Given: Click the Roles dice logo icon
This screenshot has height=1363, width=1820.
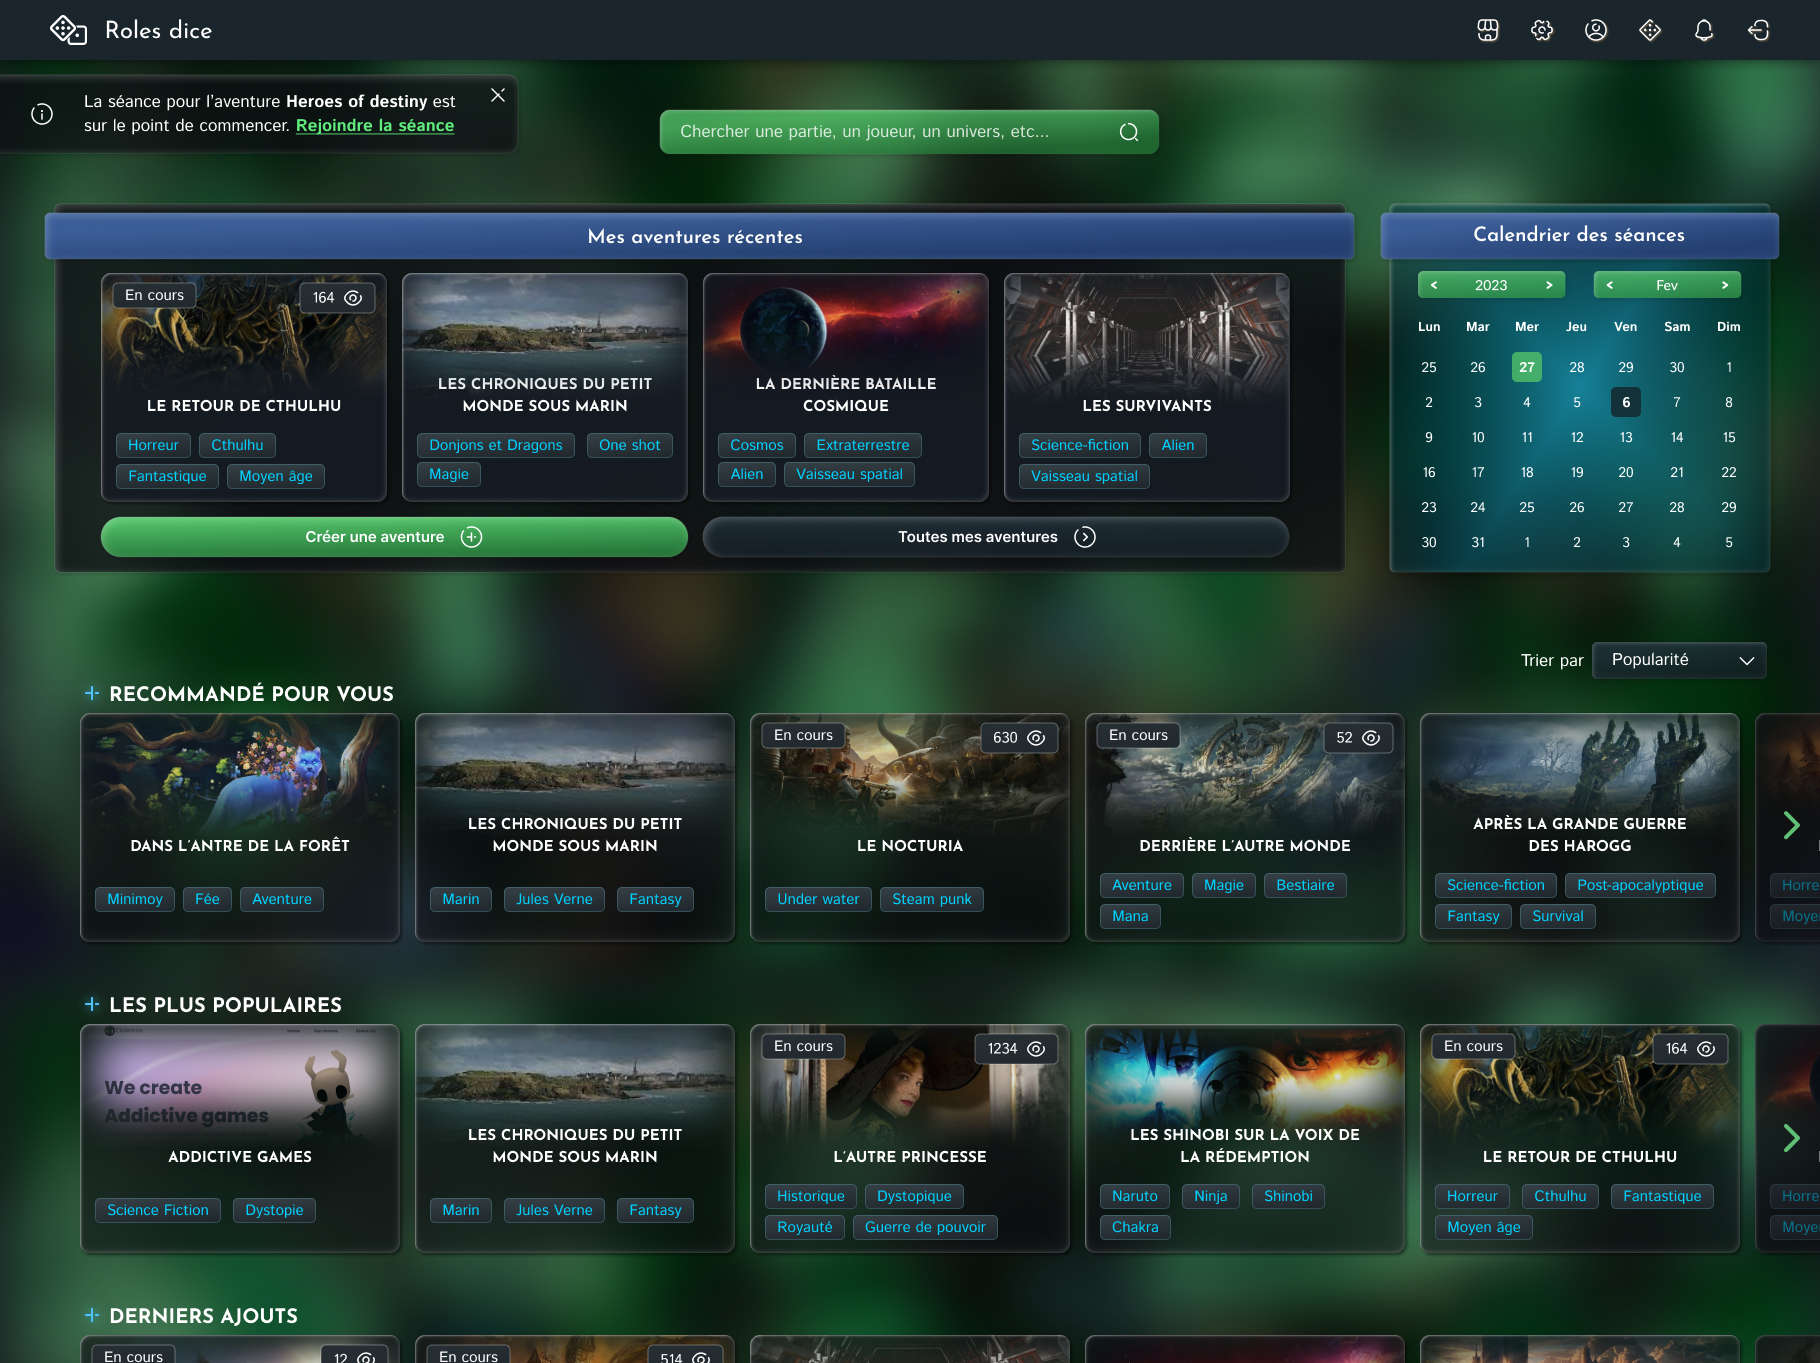Looking at the screenshot, I should point(68,30).
